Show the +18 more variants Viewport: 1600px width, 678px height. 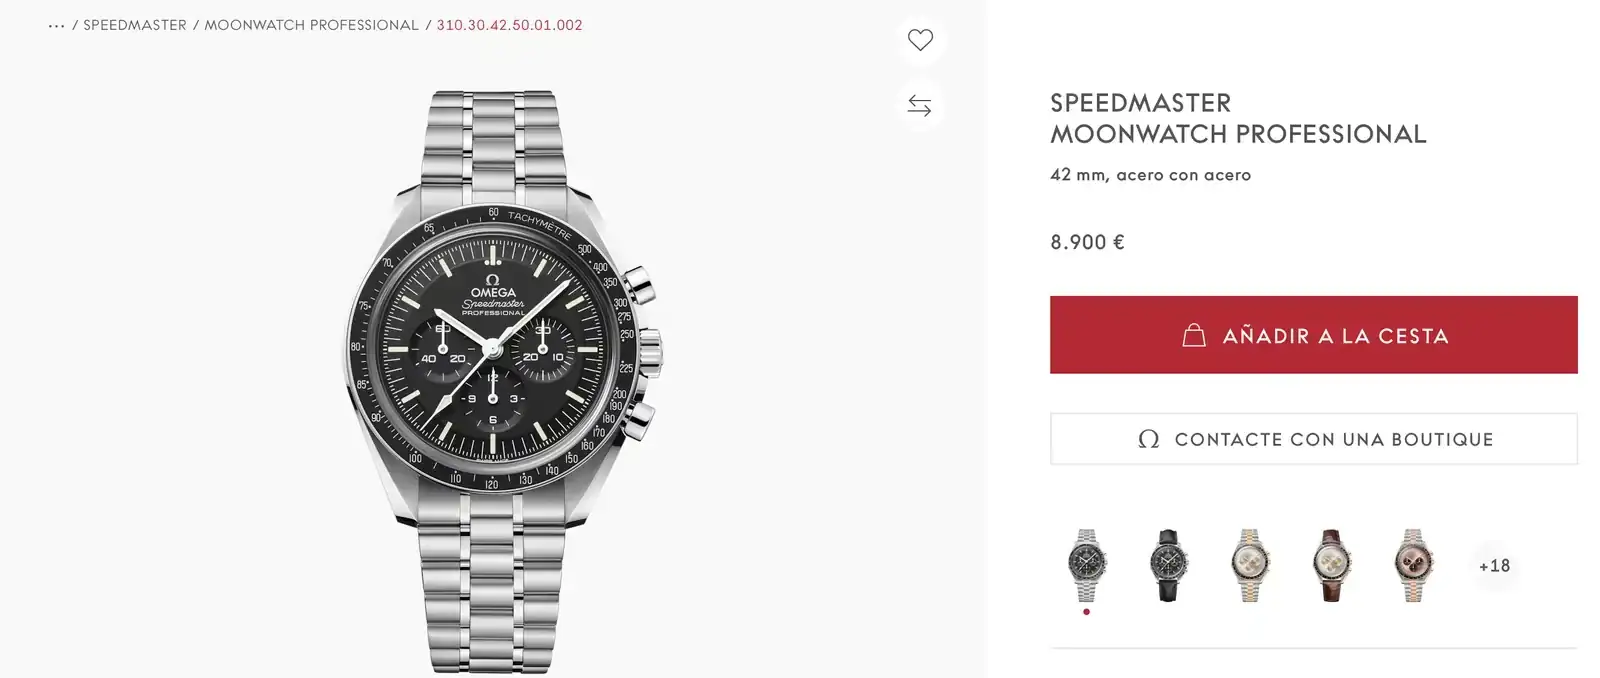[1494, 566]
